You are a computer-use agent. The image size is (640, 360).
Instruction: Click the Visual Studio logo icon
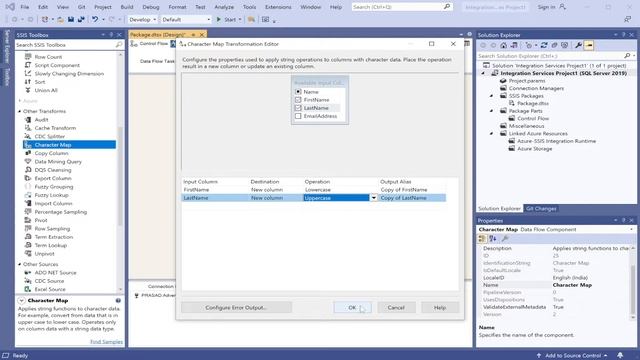[x=10, y=7]
